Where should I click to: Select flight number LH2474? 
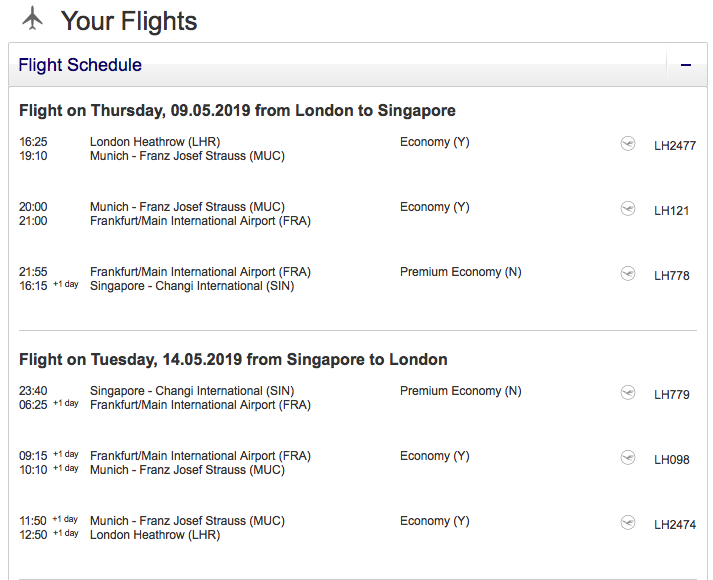click(674, 525)
